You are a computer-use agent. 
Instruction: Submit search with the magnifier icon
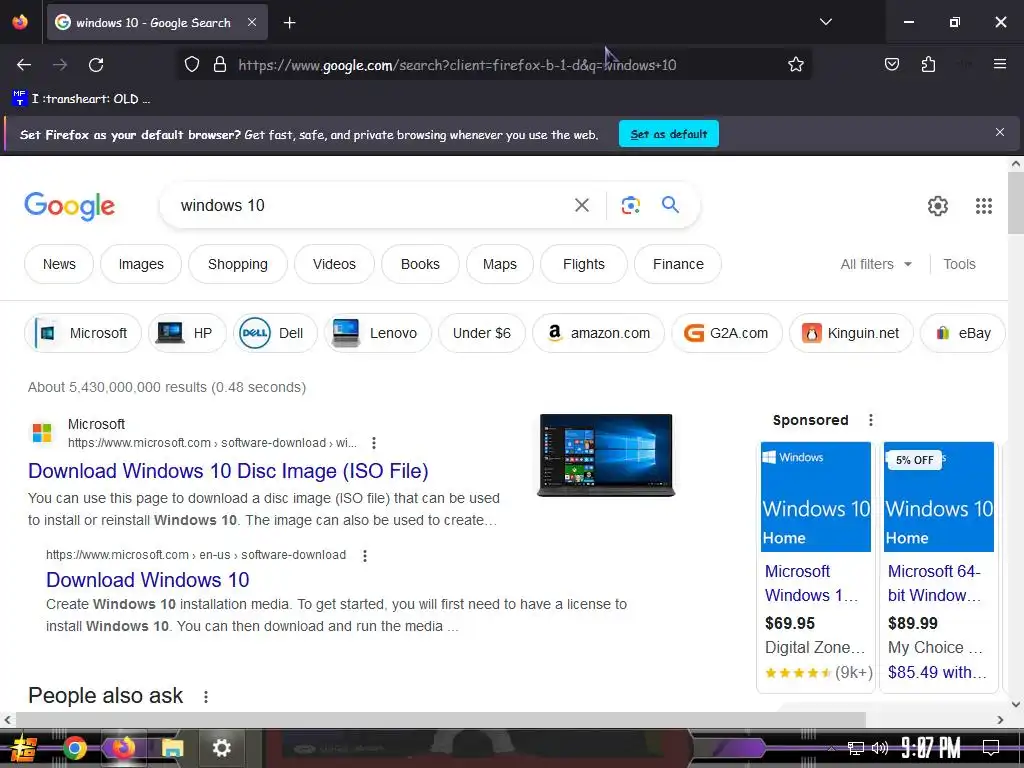click(x=670, y=204)
